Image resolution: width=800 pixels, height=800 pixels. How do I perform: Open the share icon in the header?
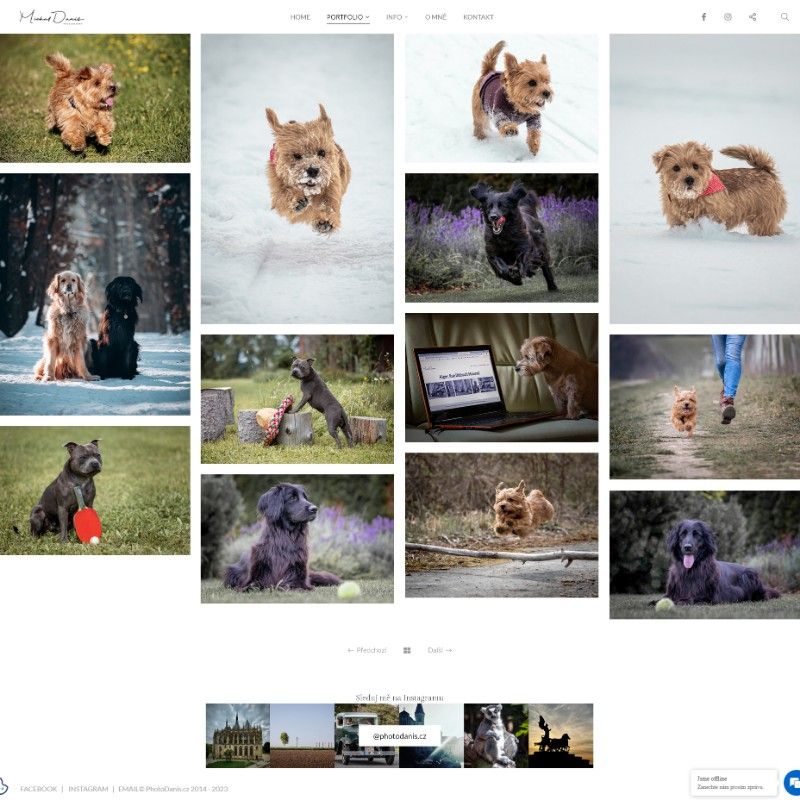pyautogui.click(x=750, y=16)
